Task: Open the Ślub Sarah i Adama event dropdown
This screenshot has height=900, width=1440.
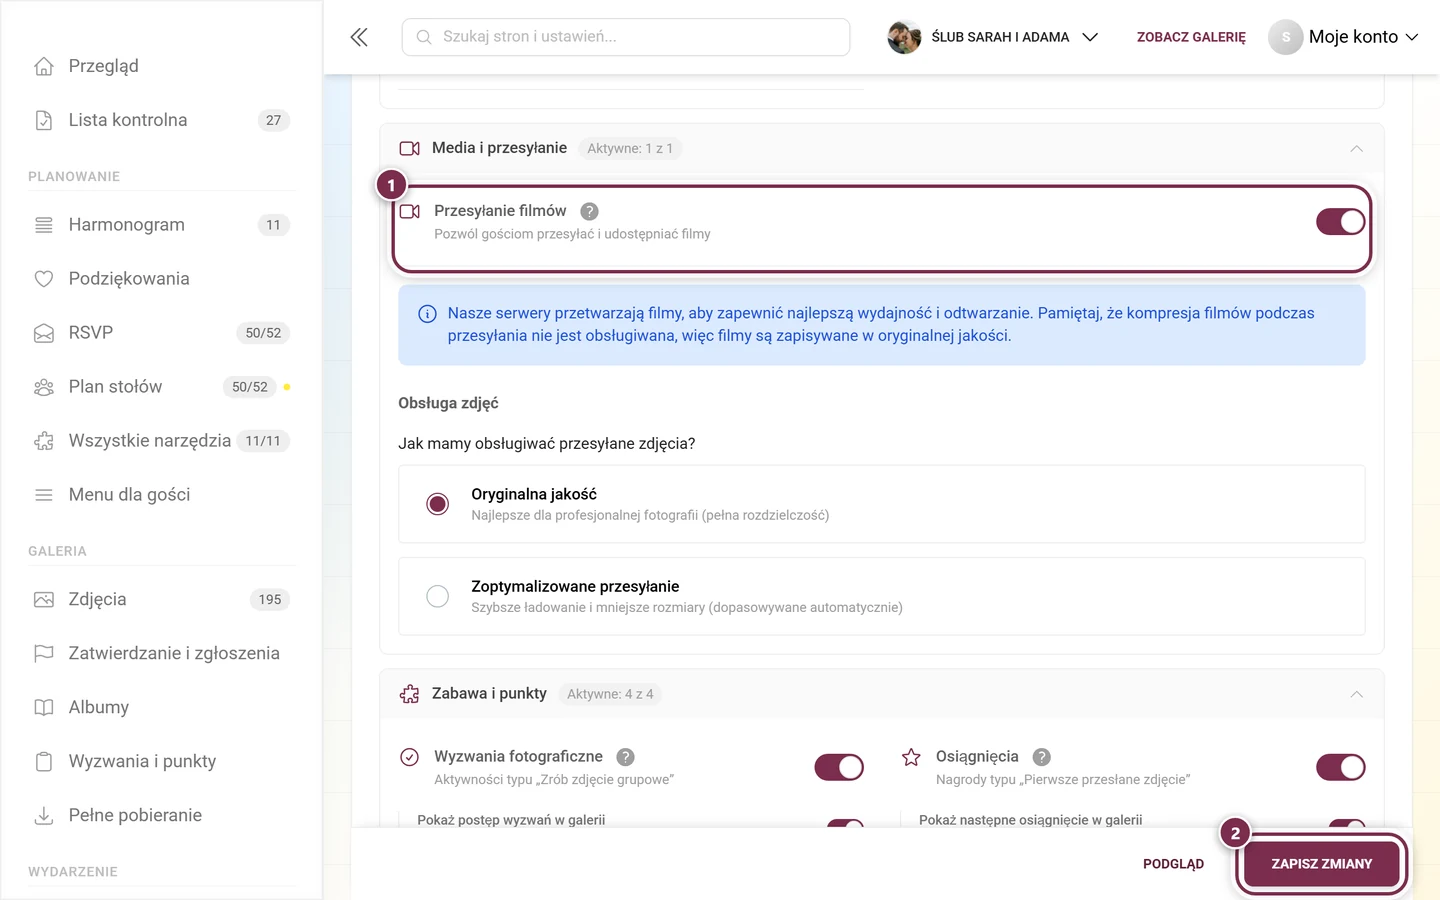Action: [x=993, y=37]
